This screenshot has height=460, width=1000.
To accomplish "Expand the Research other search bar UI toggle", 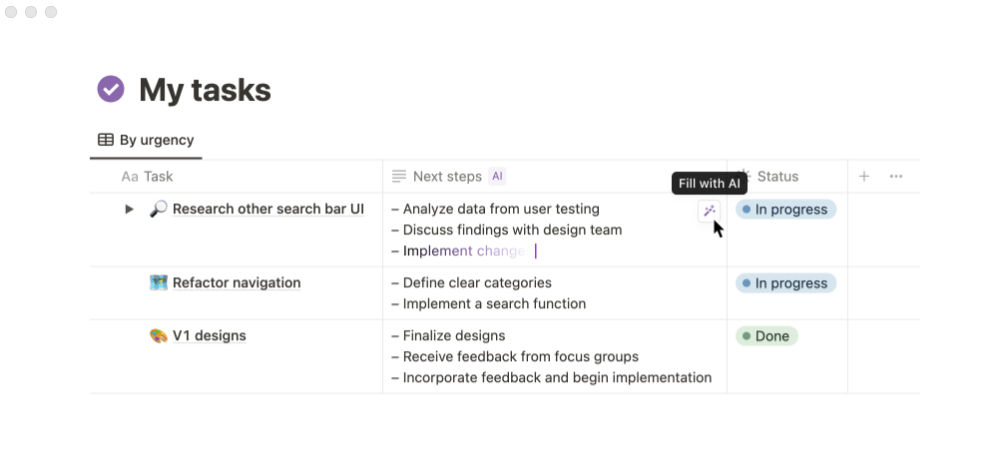I will point(129,209).
